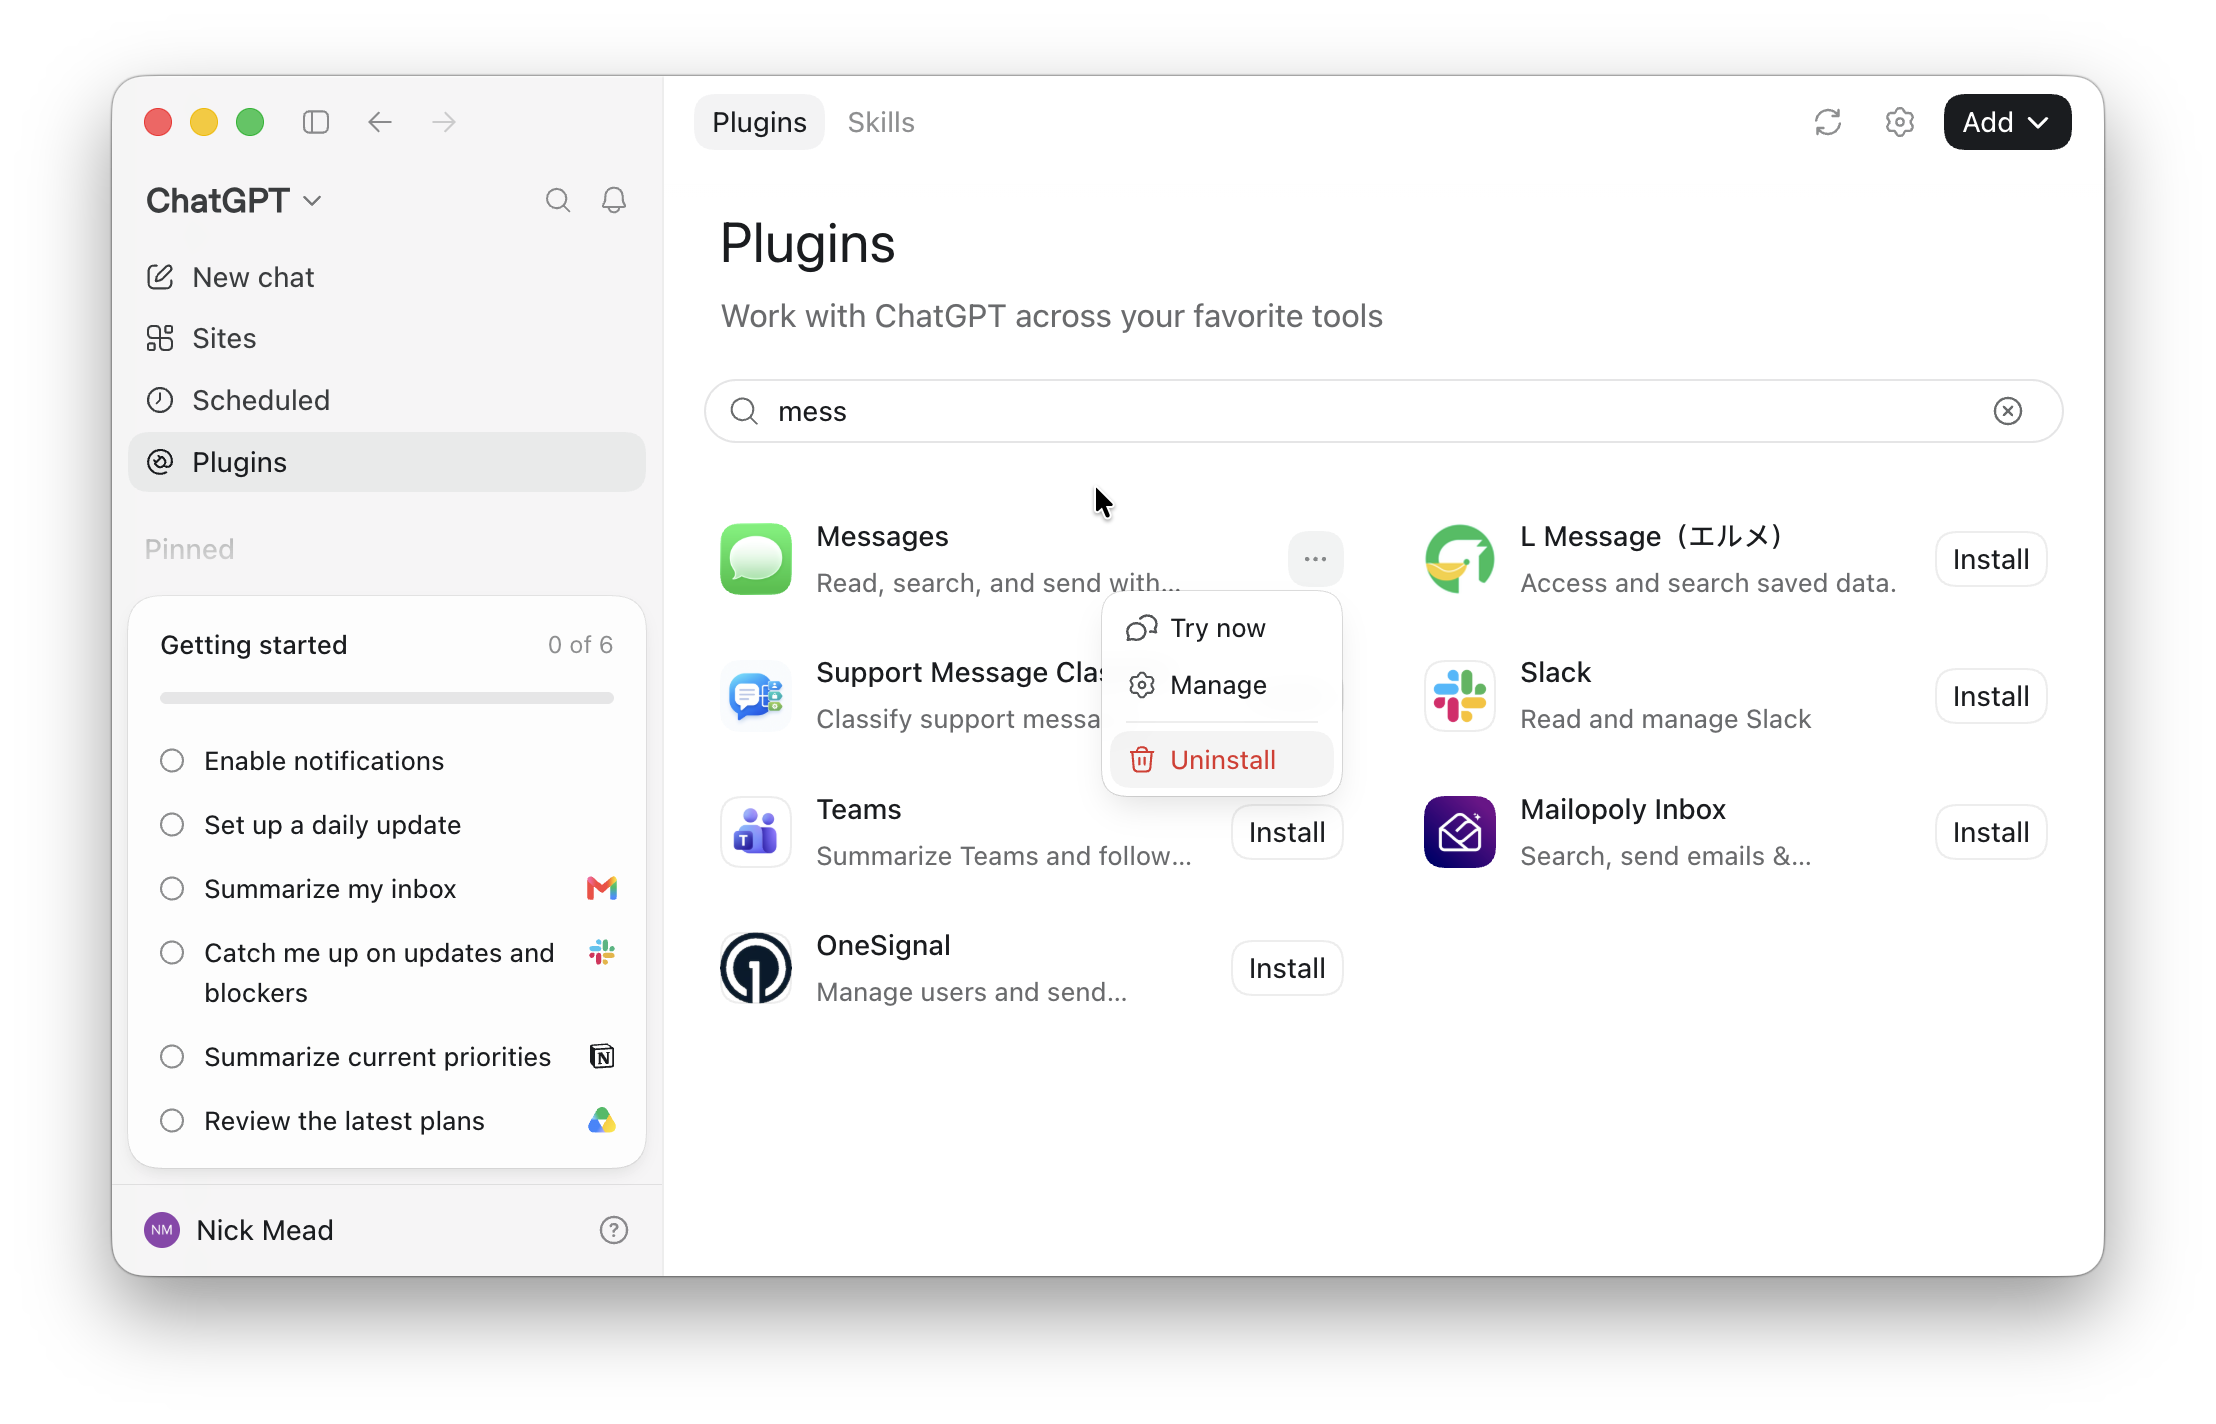2216x1424 pixels.
Task: Open the Support Message Classifier icon
Action: click(x=756, y=696)
